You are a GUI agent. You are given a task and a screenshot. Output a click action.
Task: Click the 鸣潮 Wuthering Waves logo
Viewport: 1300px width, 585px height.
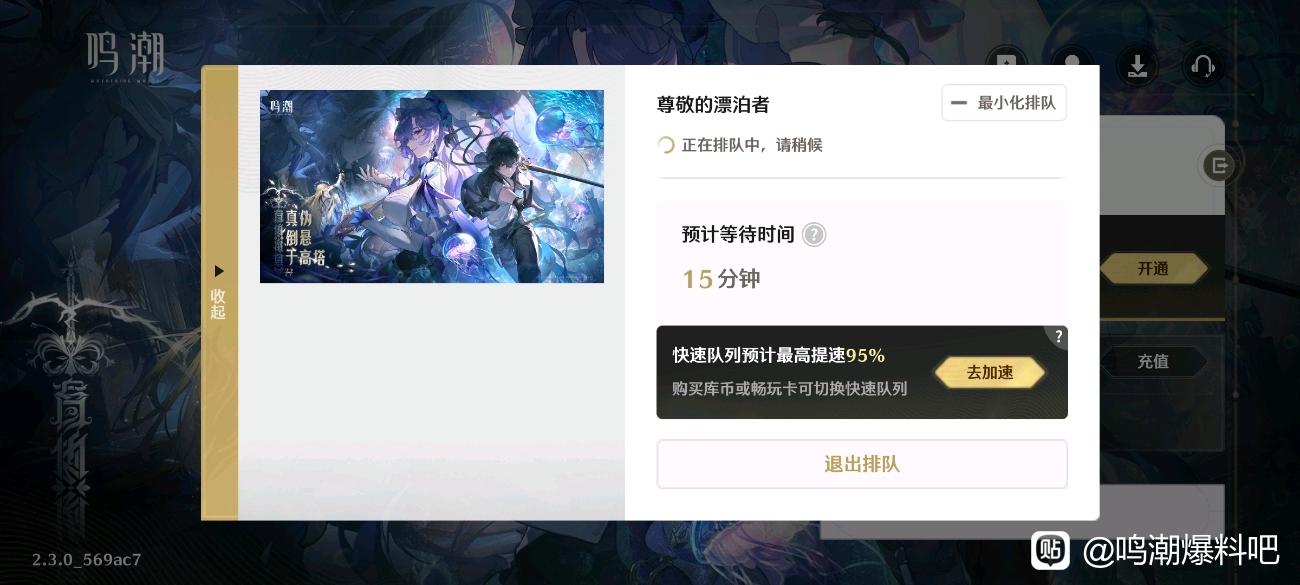(125, 55)
